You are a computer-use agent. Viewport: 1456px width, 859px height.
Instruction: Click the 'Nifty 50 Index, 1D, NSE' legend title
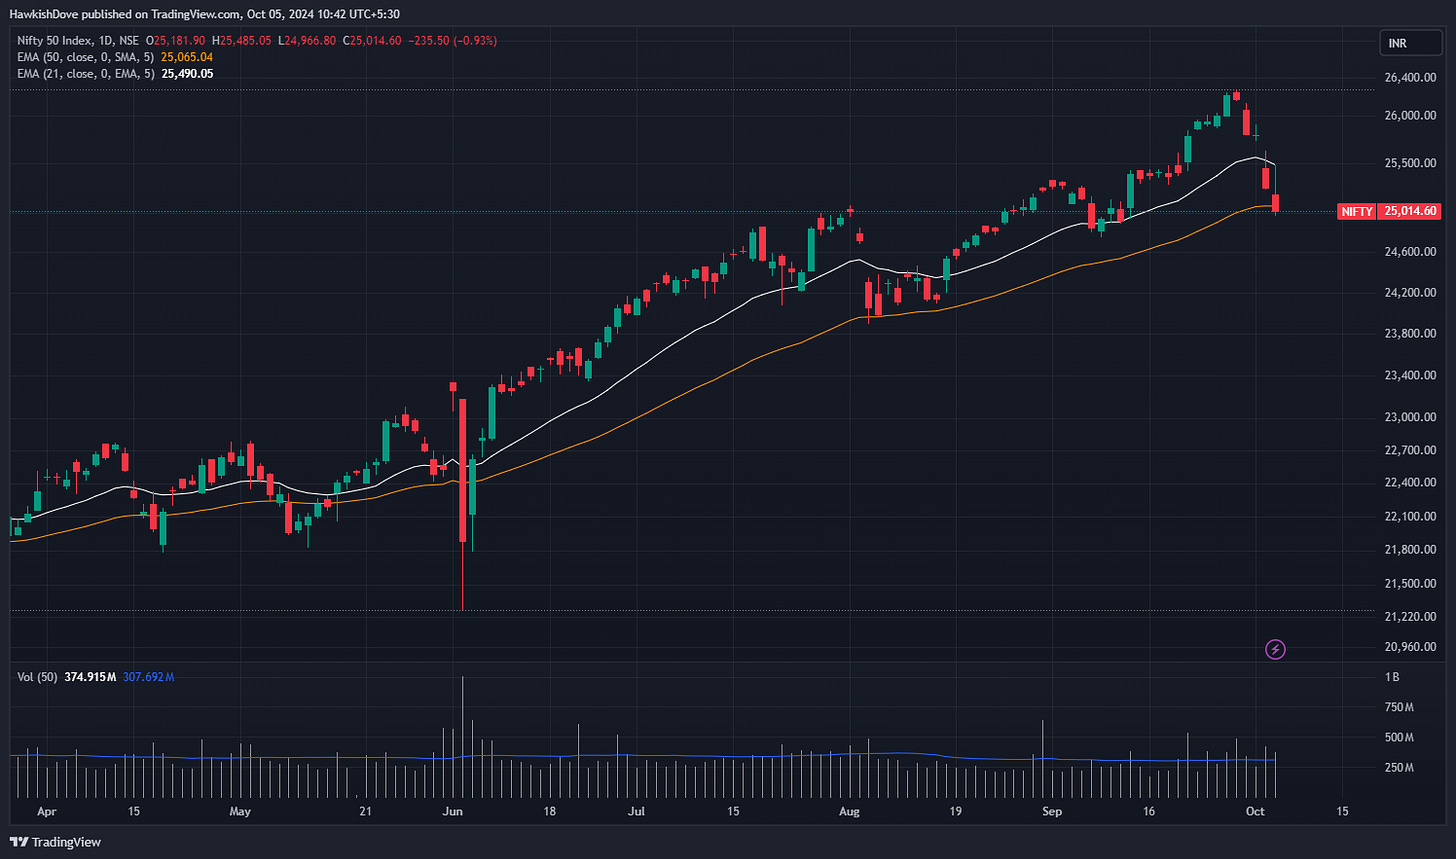pyautogui.click(x=78, y=41)
